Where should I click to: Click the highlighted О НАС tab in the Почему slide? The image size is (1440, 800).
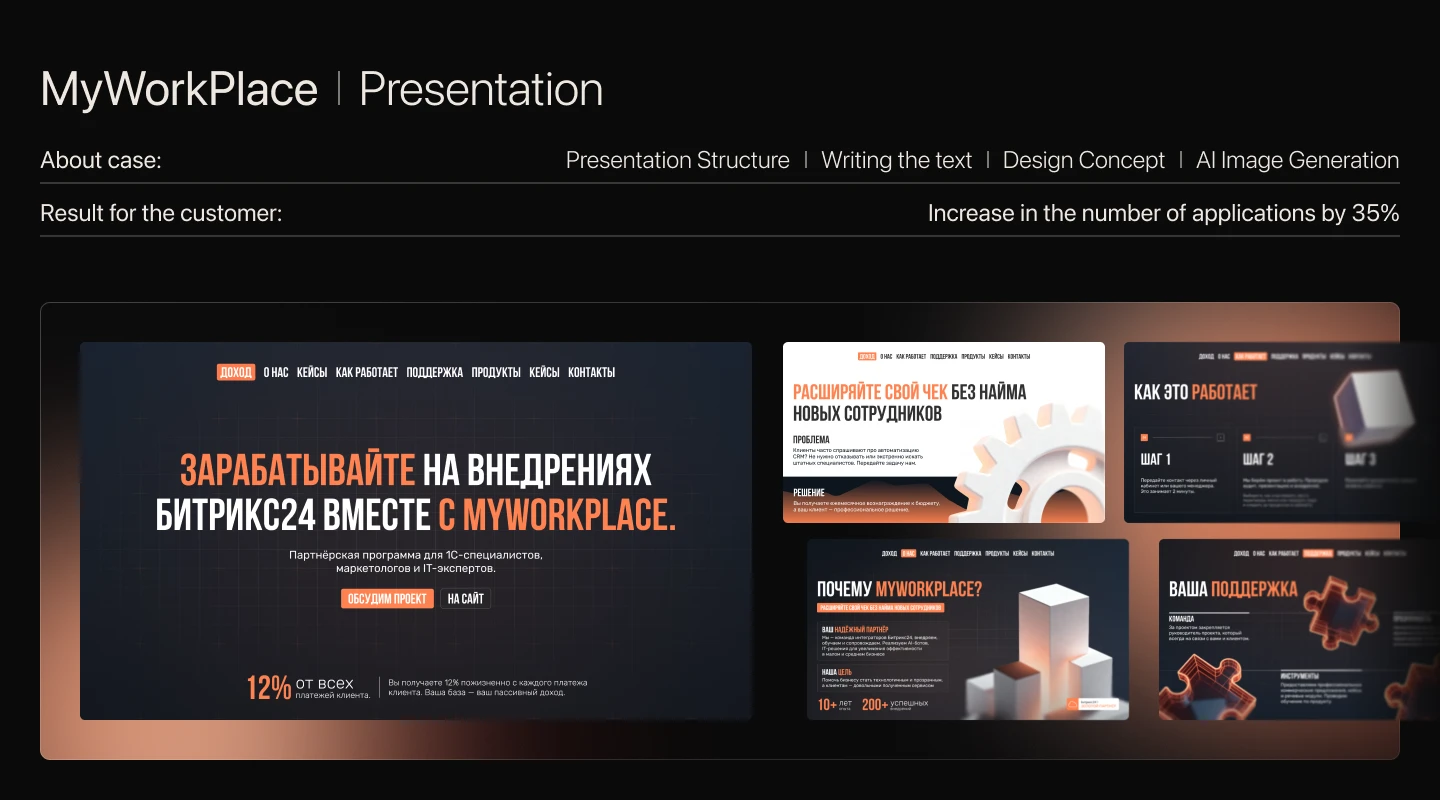coord(908,553)
